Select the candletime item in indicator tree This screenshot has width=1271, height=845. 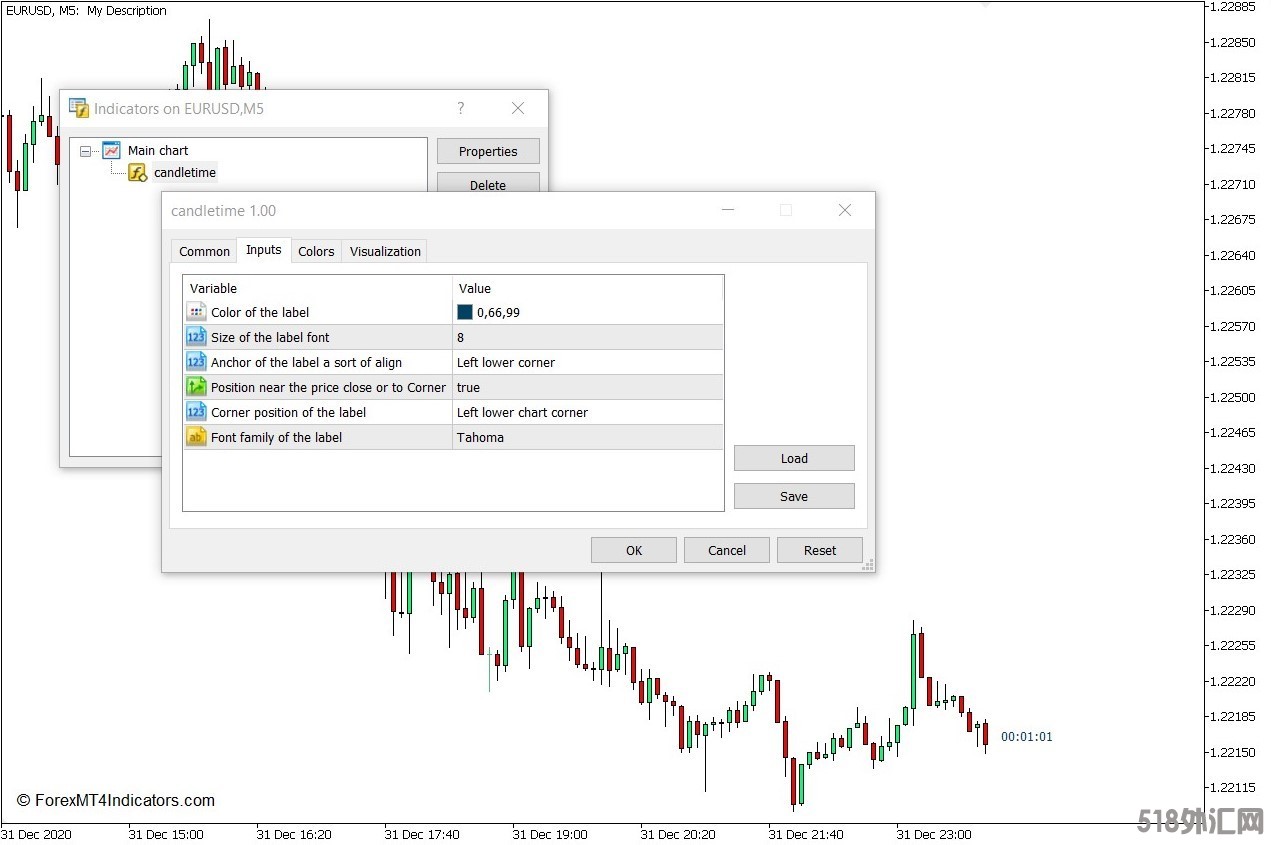tap(185, 173)
